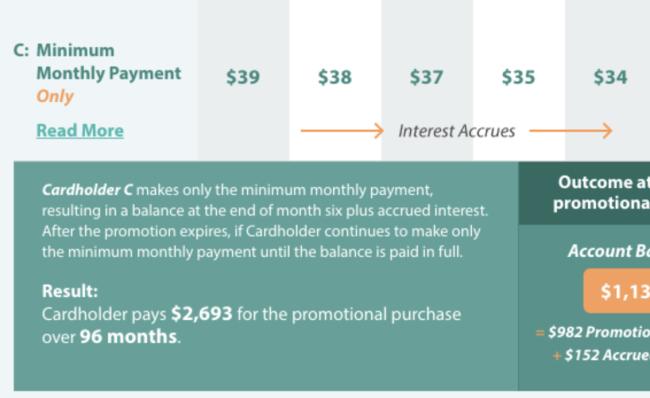Click the orange Only text
The height and width of the screenshot is (398, 650).
pyautogui.click(x=55, y=96)
